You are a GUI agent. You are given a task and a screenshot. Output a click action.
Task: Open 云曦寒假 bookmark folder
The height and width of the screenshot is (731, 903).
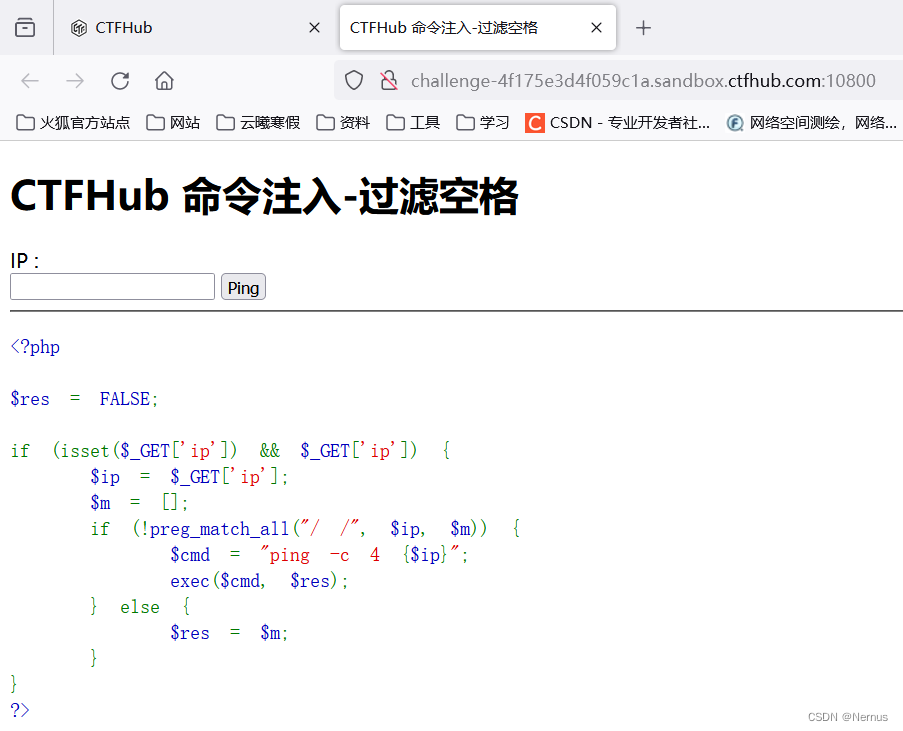258,123
